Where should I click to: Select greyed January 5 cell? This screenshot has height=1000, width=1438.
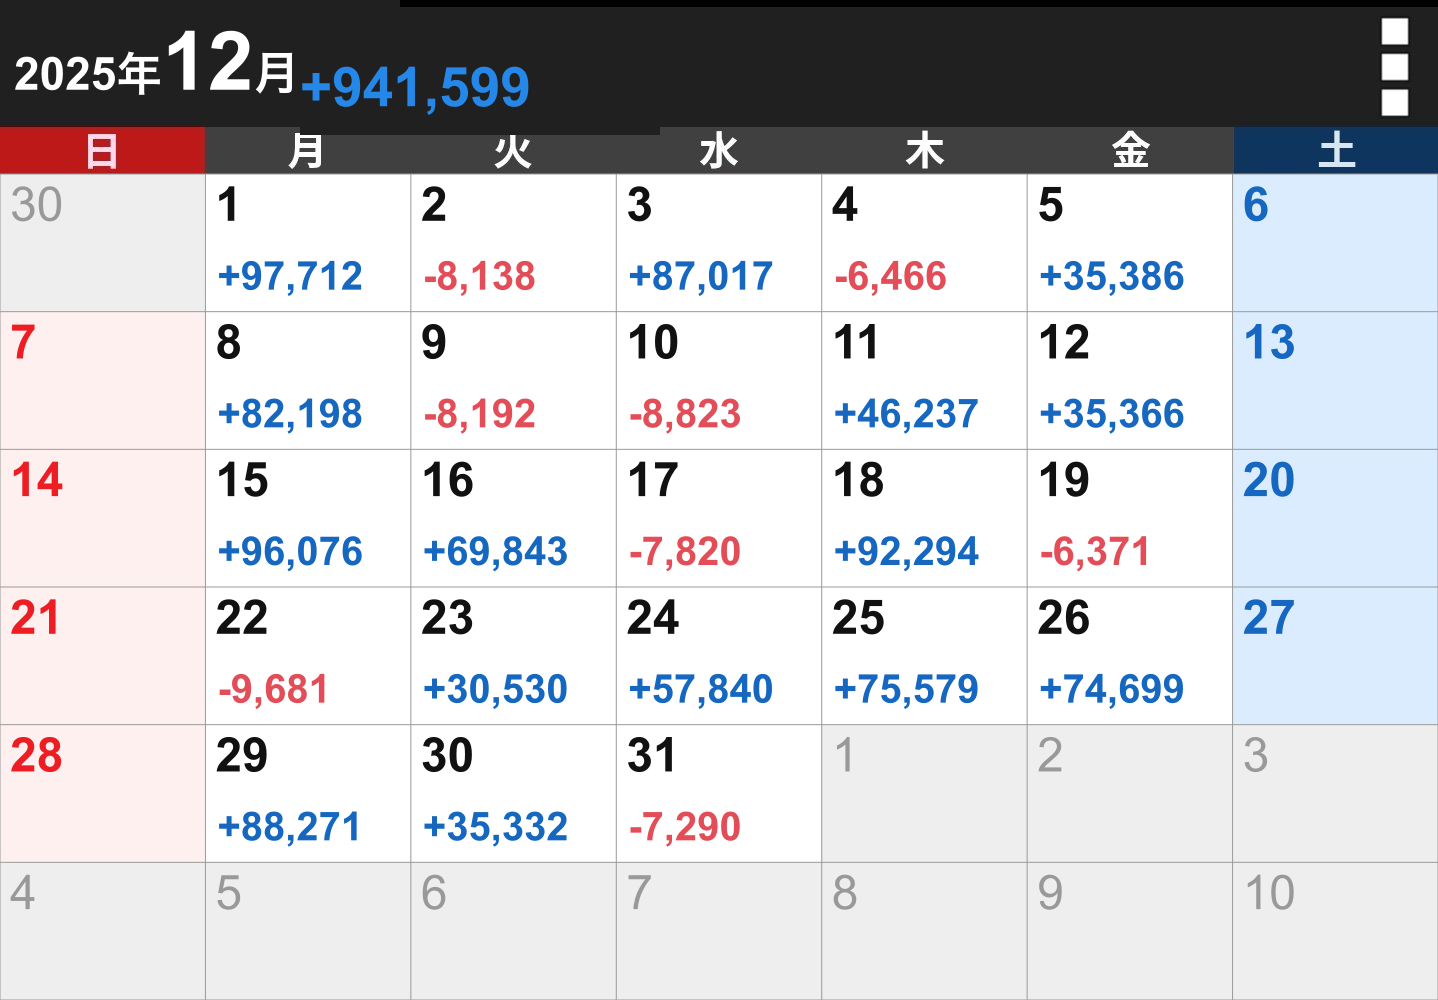pos(308,931)
